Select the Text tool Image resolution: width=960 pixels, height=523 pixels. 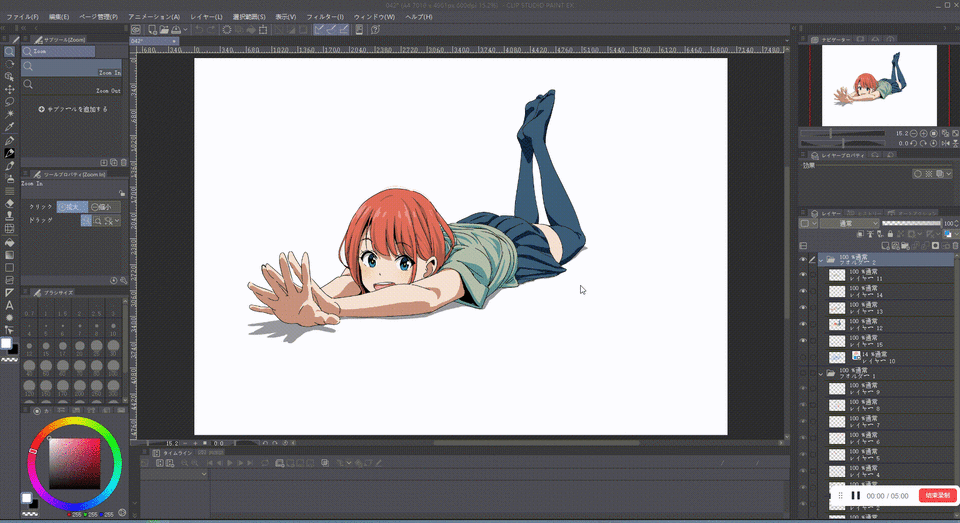click(9, 305)
